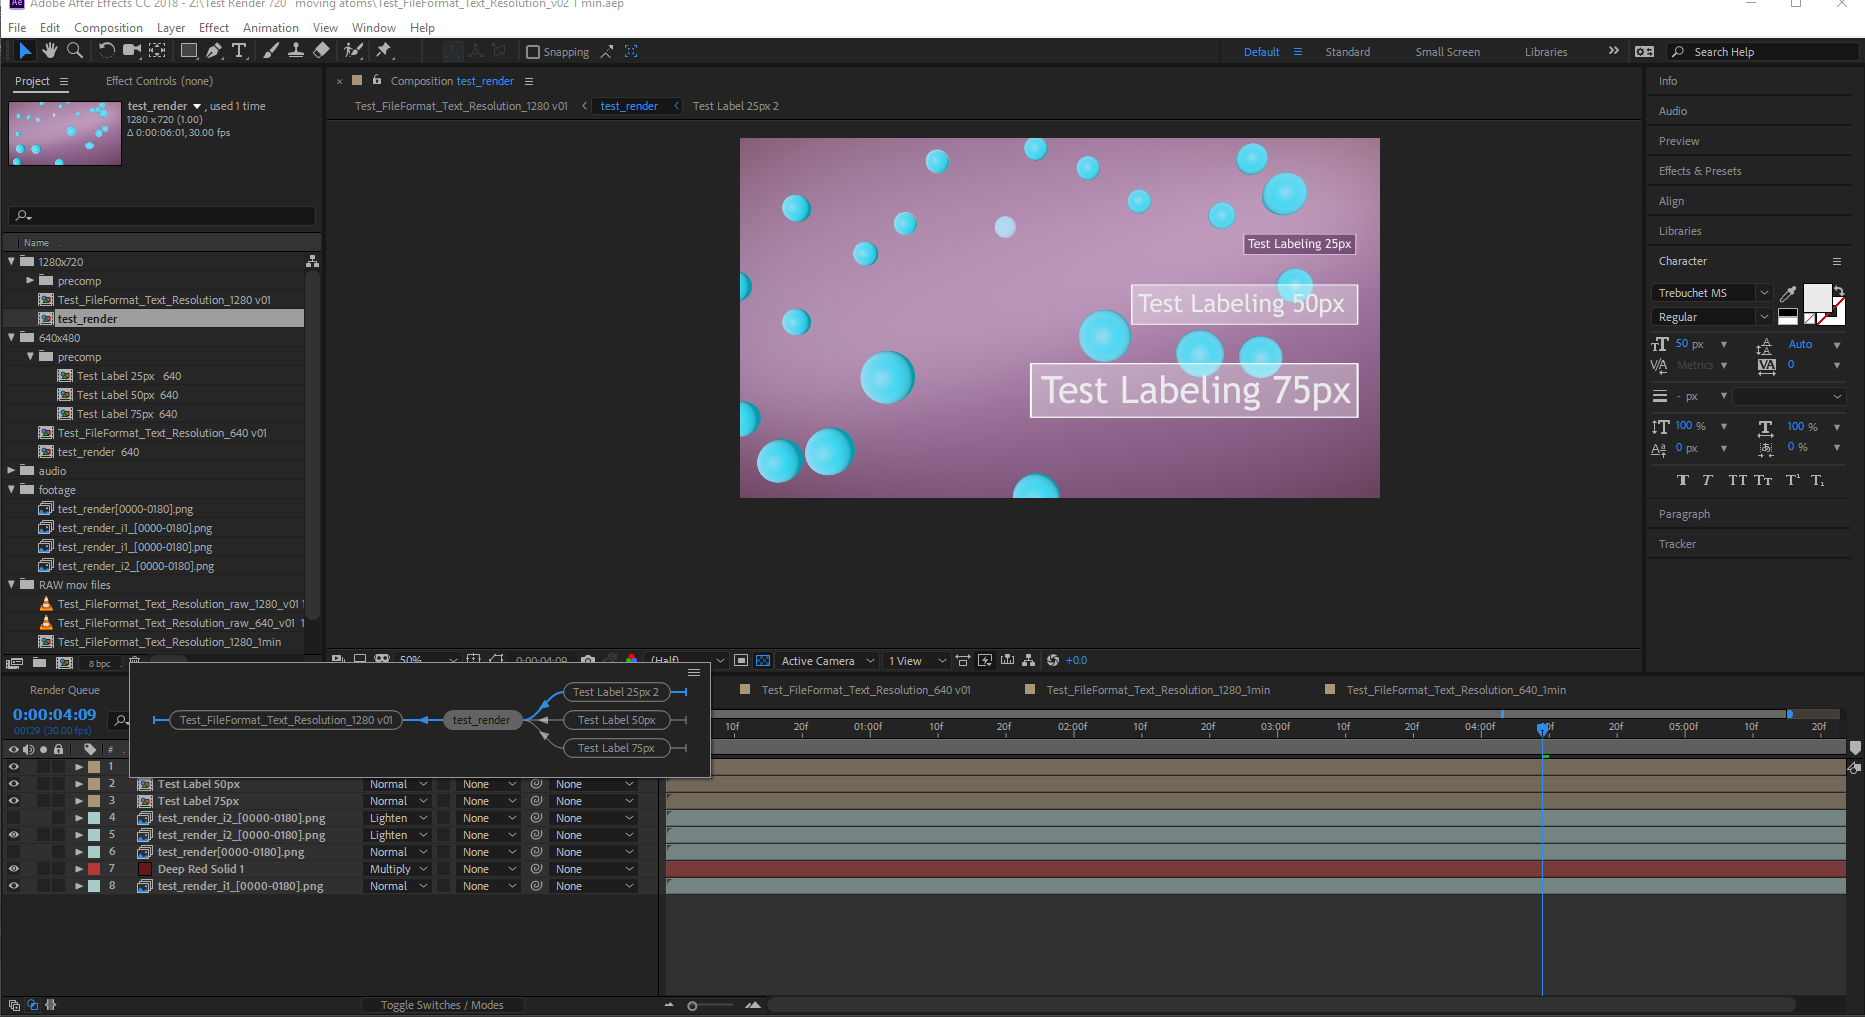Apply Faux Bold text style
Screen dimensions: 1865x1017
click(x=1683, y=480)
